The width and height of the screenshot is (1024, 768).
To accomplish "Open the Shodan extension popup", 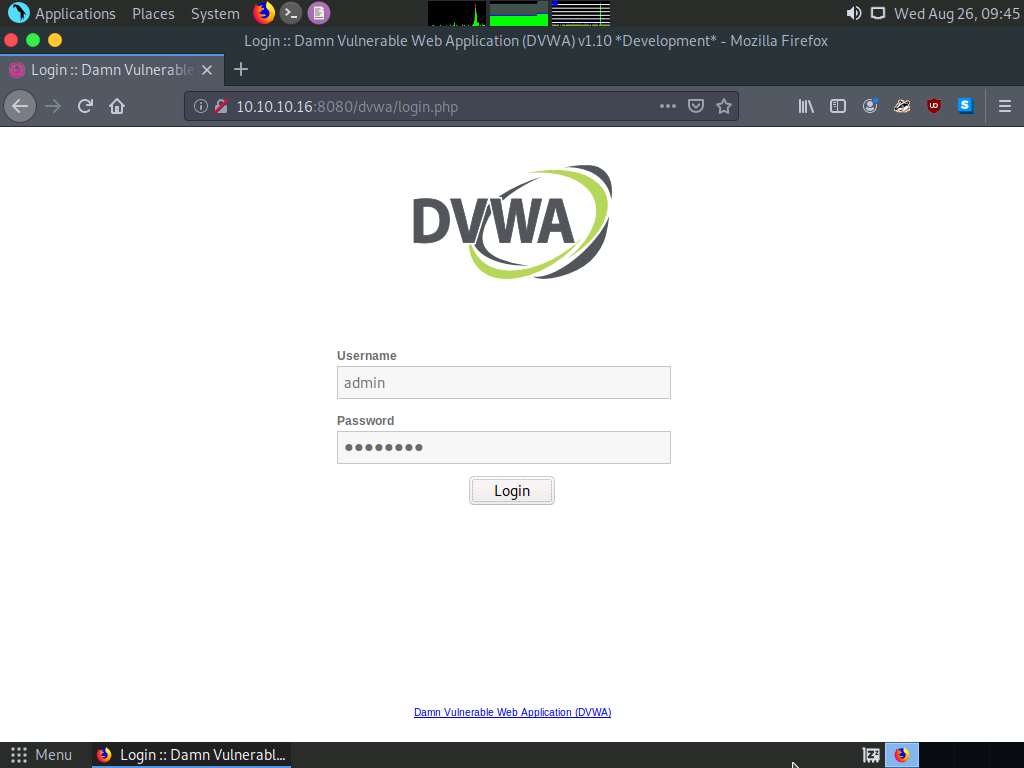I will [x=964, y=106].
